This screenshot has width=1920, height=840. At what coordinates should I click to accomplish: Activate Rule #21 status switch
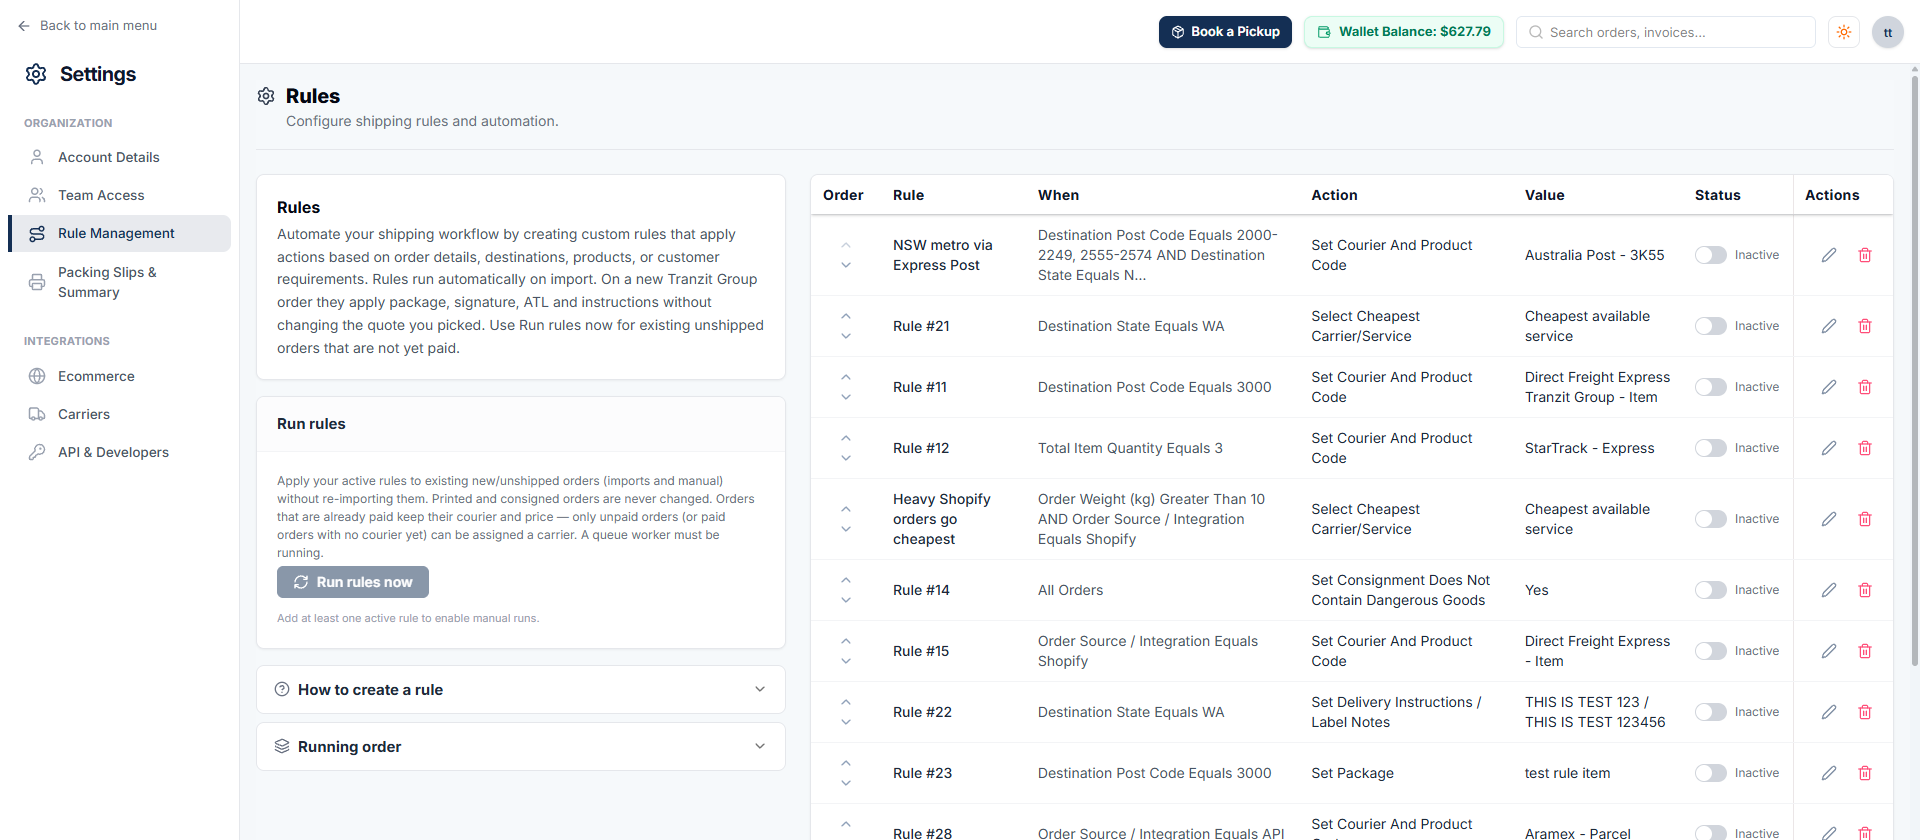[x=1711, y=326]
